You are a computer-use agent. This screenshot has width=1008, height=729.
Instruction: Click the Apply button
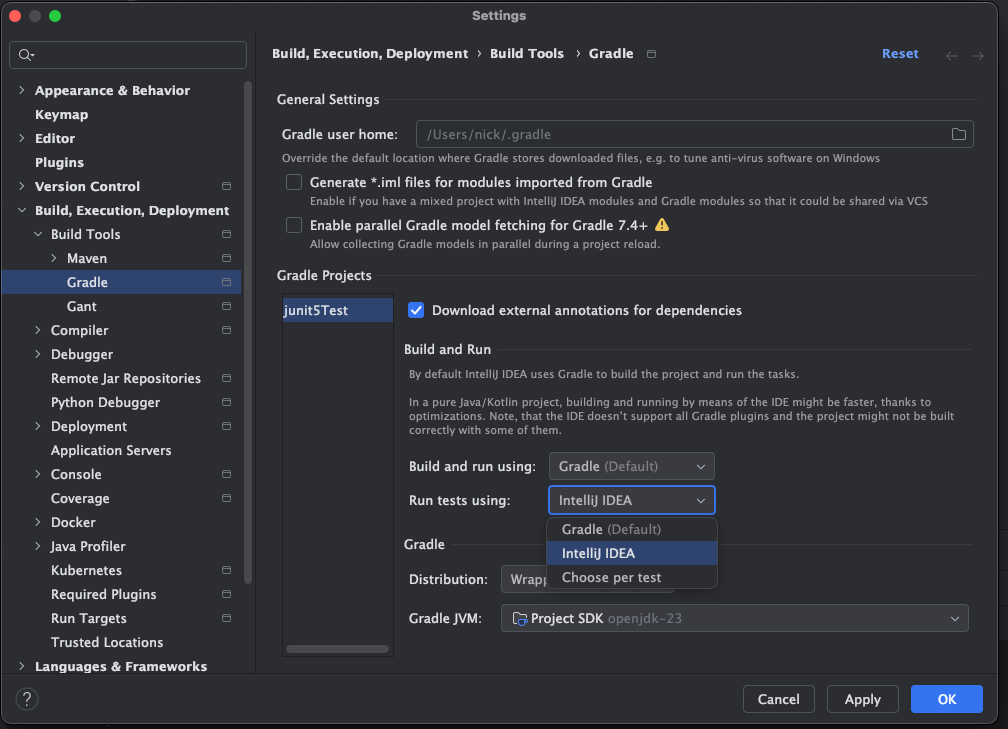tap(862, 699)
